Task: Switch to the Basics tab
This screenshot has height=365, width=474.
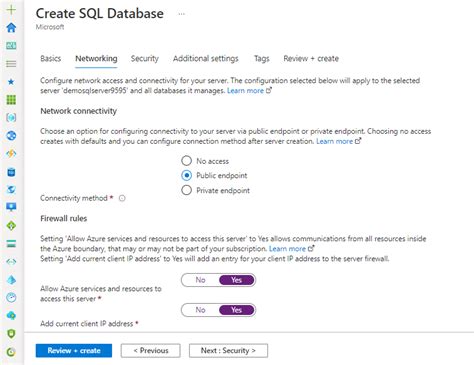Action: (51, 59)
